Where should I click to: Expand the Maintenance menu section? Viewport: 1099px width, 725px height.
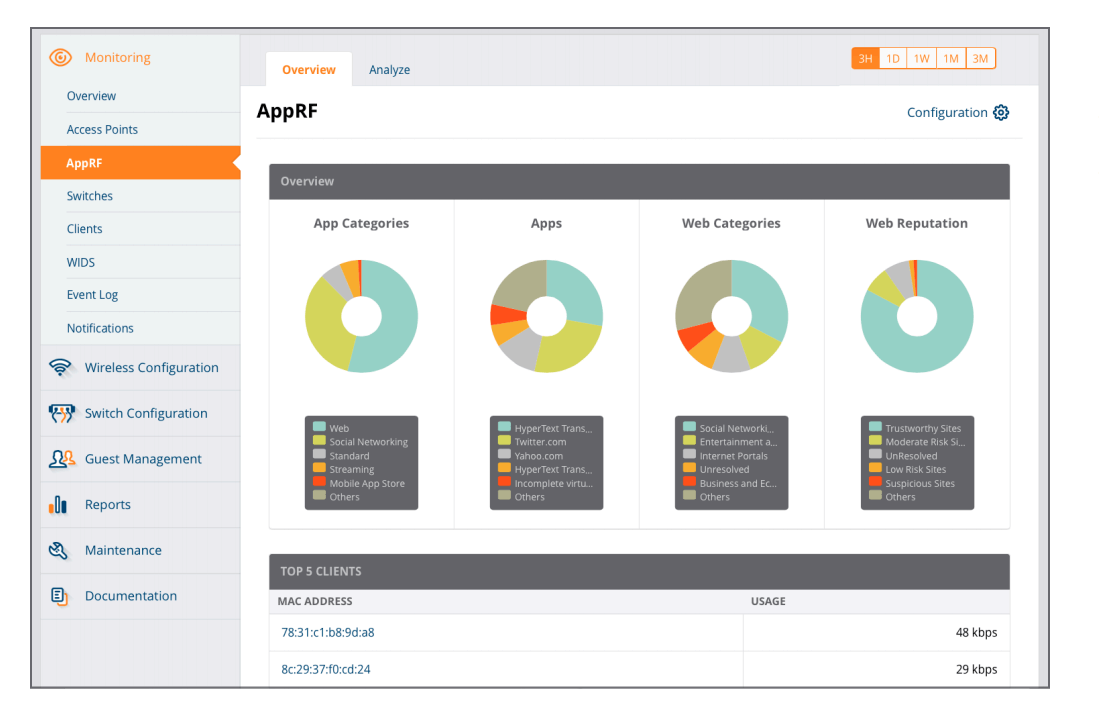pyautogui.click(x=123, y=550)
